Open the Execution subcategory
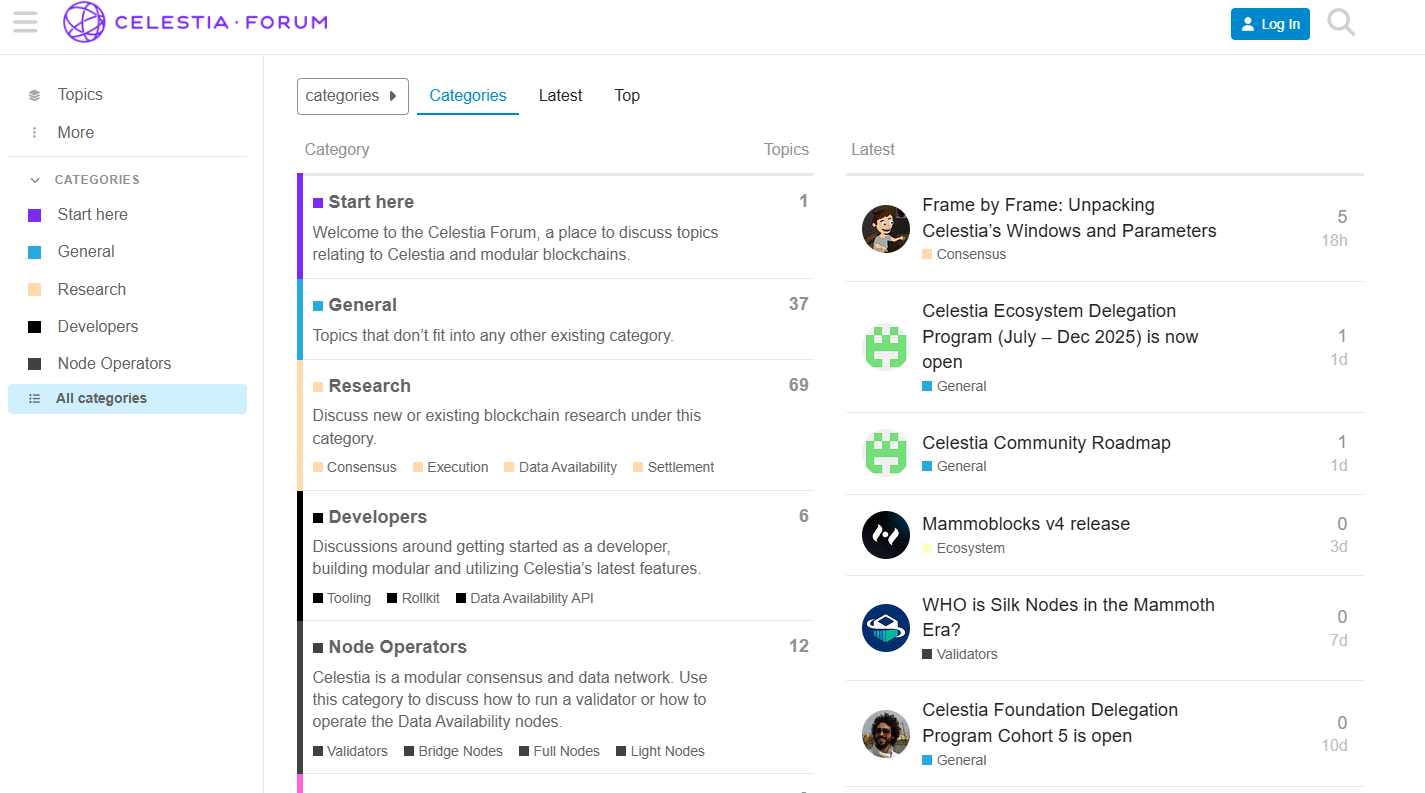1425x793 pixels. pyautogui.click(x=451, y=467)
